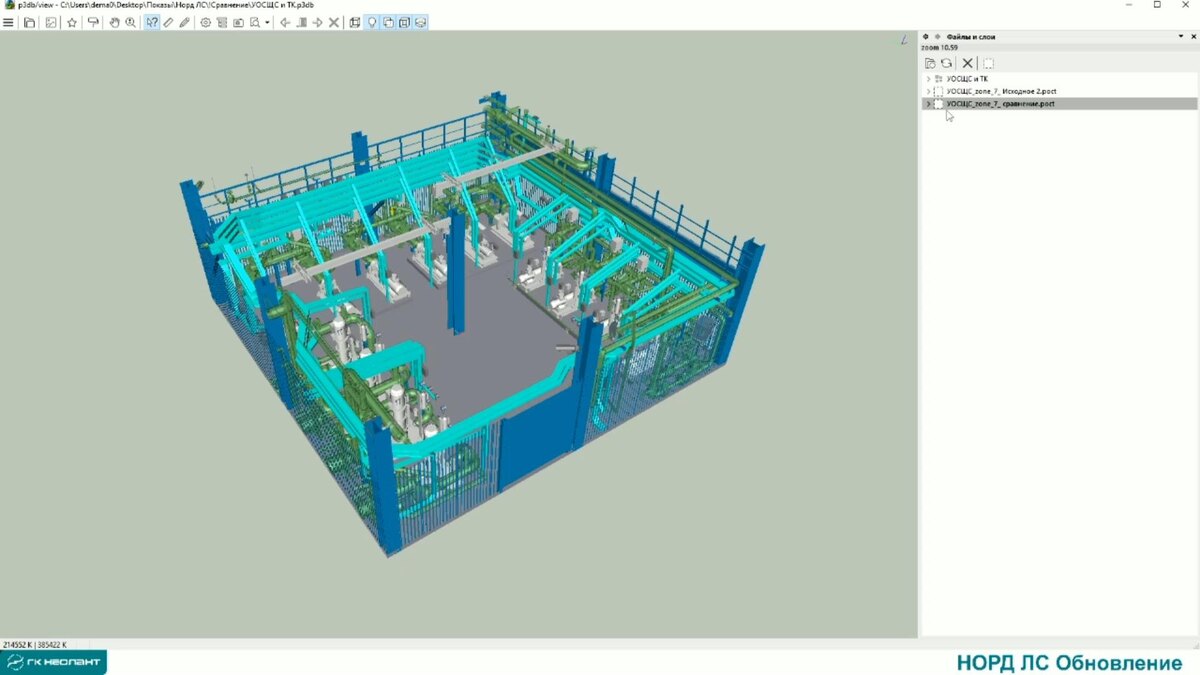Select the magnifier zoom tool
Image resolution: width=1200 pixels, height=675 pixels.
(131, 22)
